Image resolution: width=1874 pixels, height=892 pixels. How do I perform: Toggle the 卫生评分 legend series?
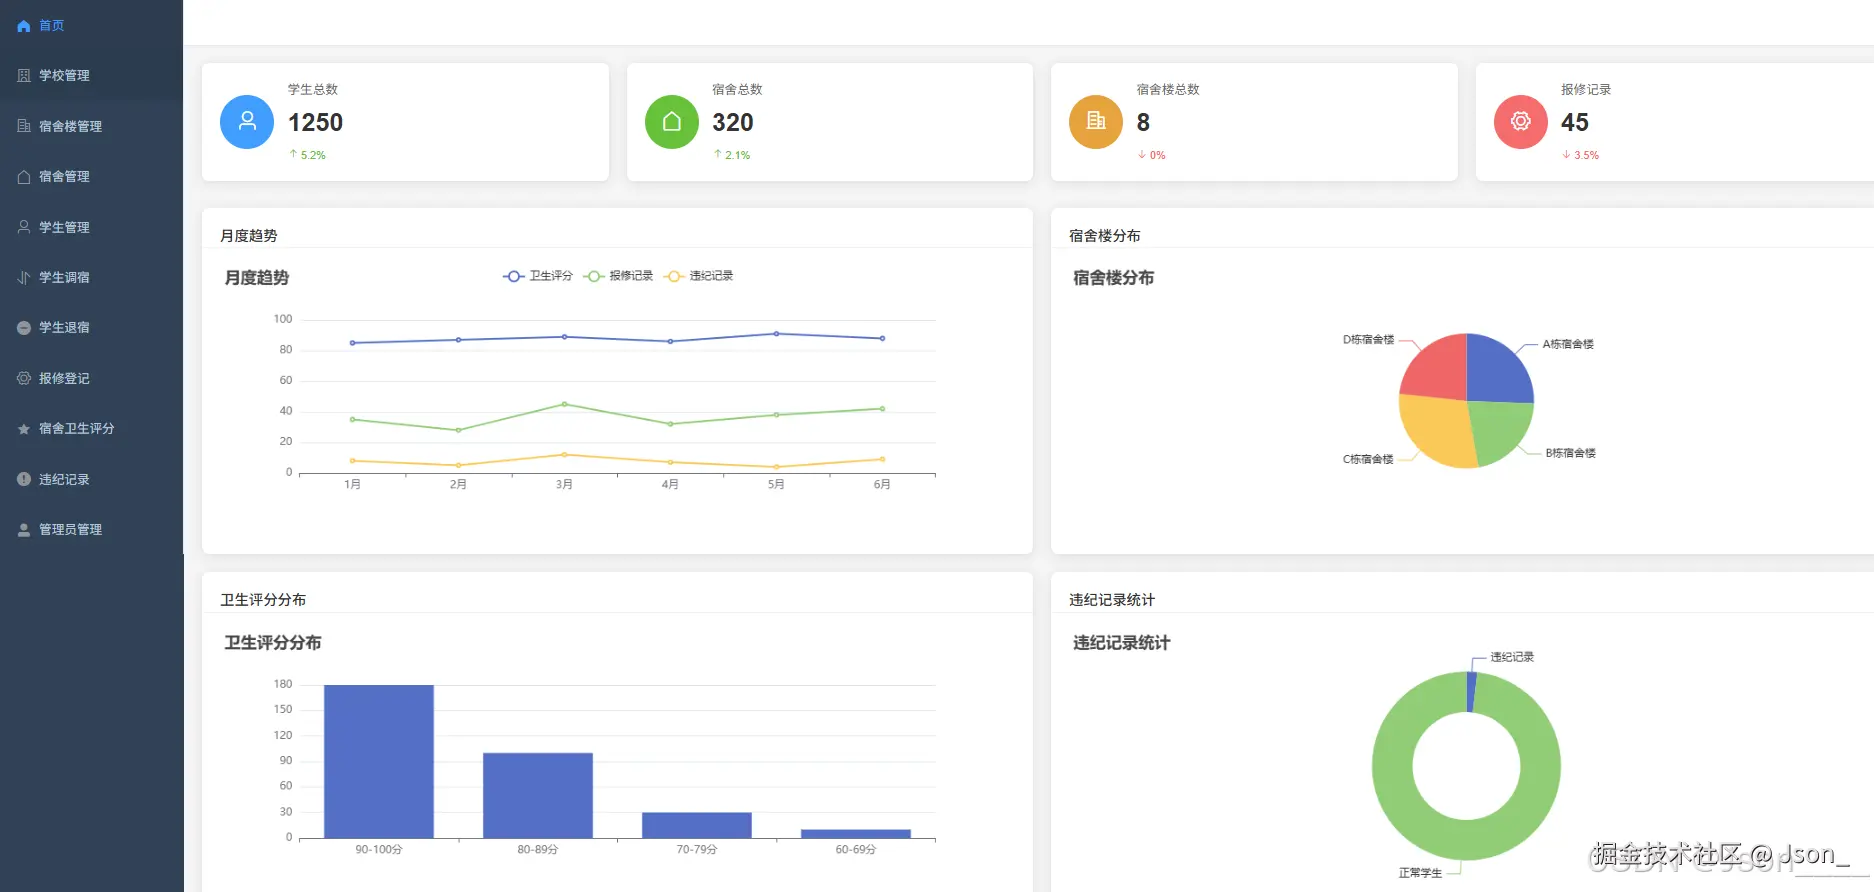[538, 276]
